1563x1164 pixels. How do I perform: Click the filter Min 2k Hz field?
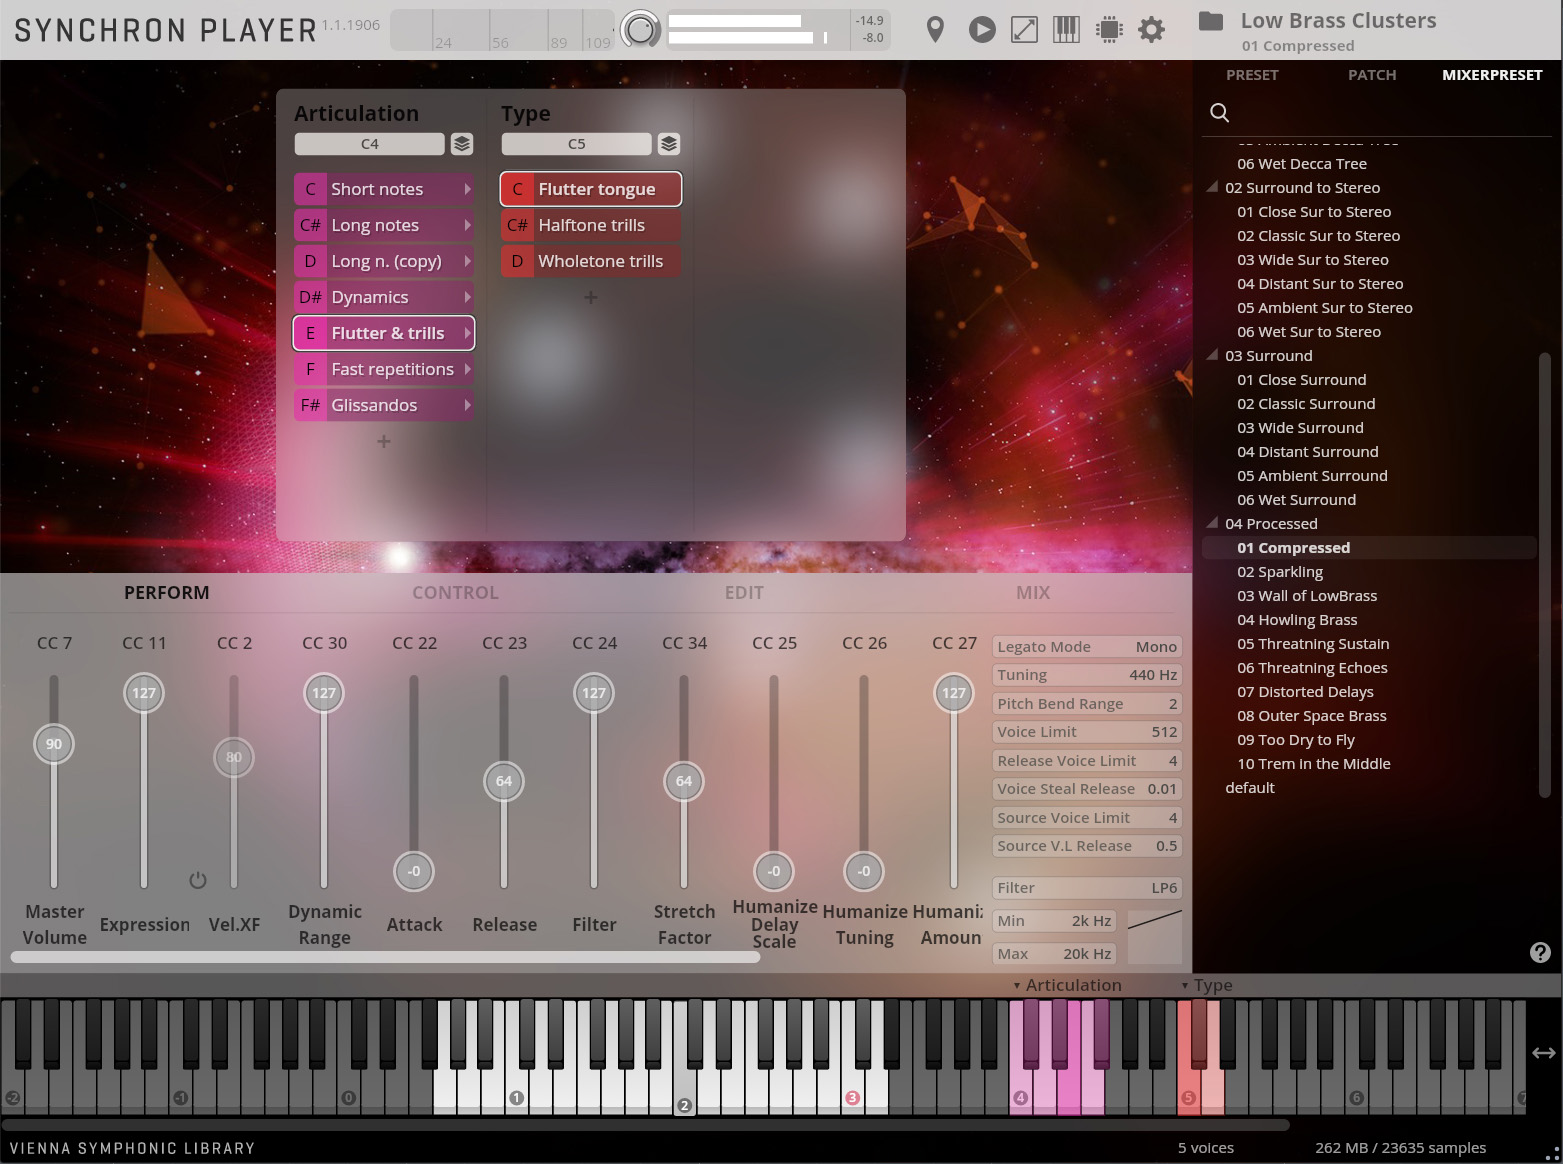(x=1055, y=921)
